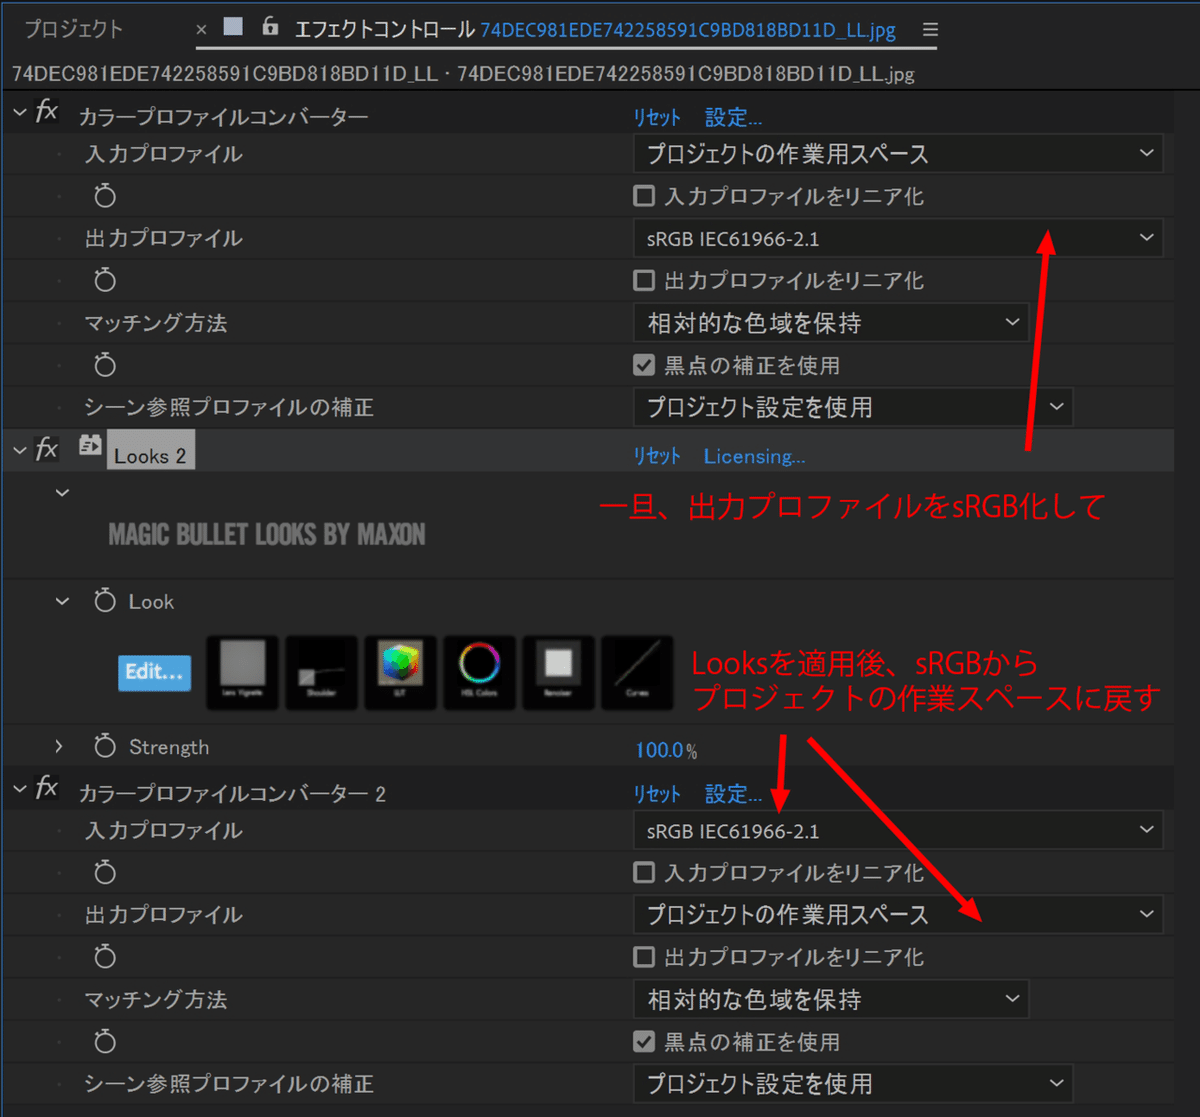The width and height of the screenshot is (1200, 1117).
Task: Click the stopwatch beside 出力プロファイルをリニア化 in first converter
Action: tap(105, 280)
